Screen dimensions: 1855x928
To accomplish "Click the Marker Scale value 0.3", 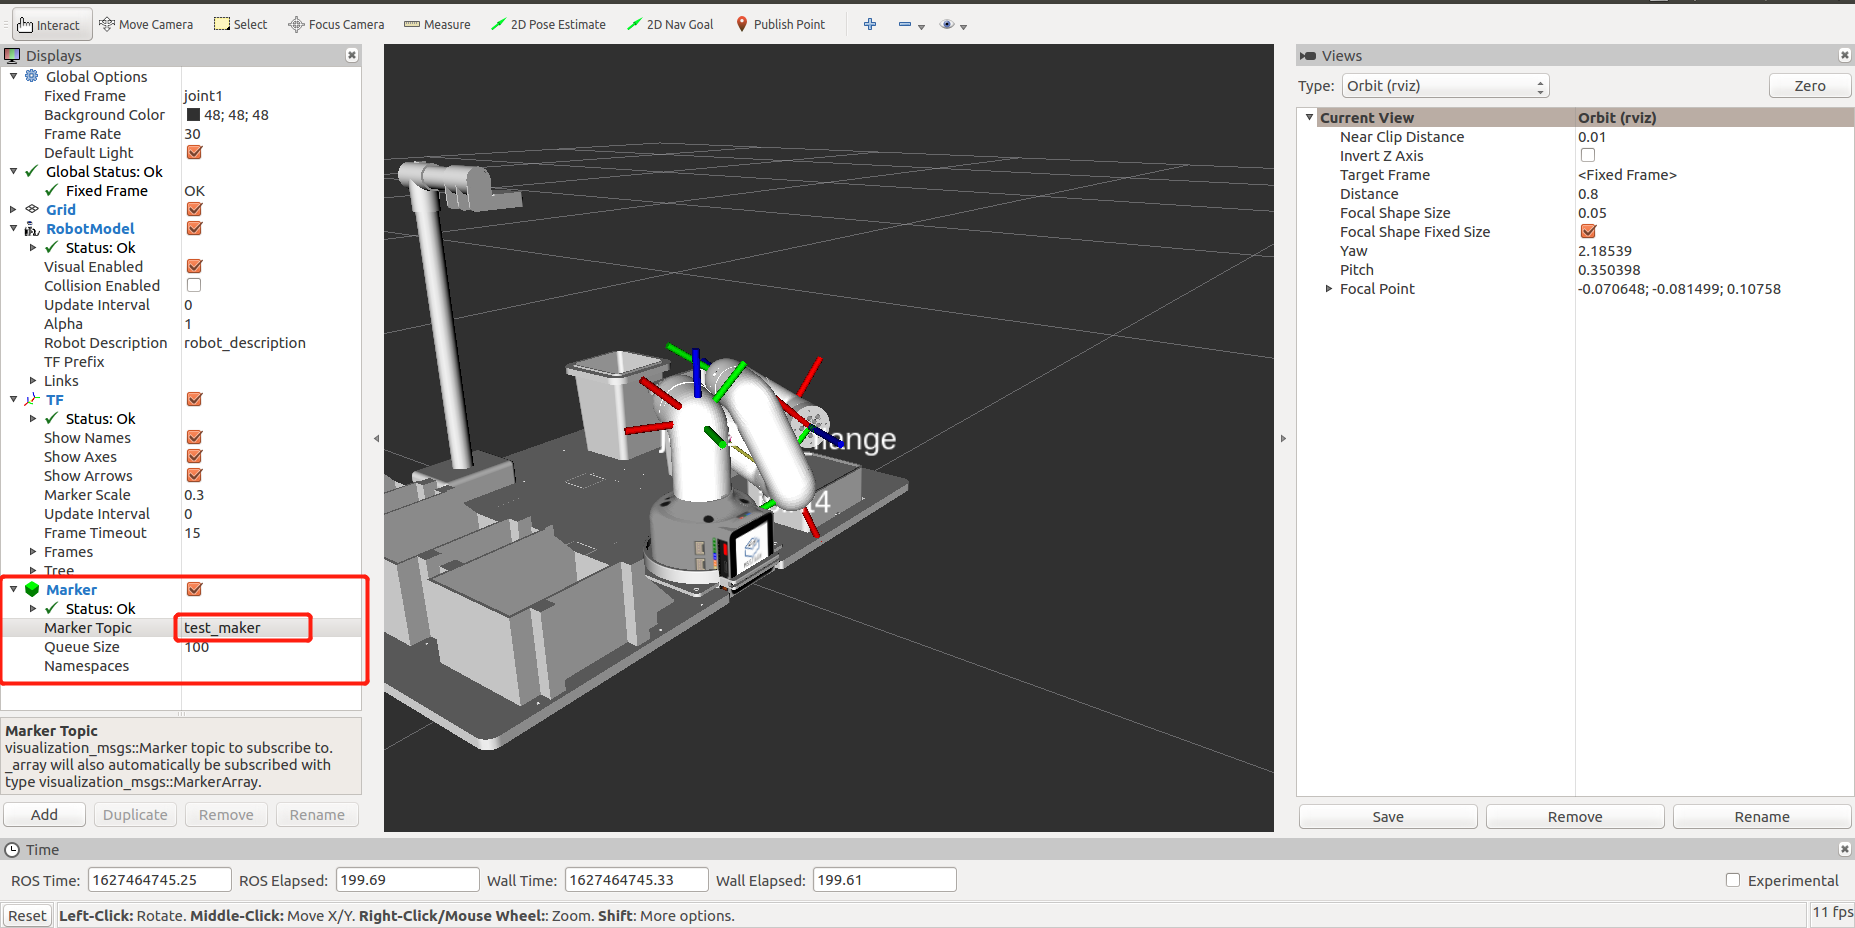I will [194, 494].
